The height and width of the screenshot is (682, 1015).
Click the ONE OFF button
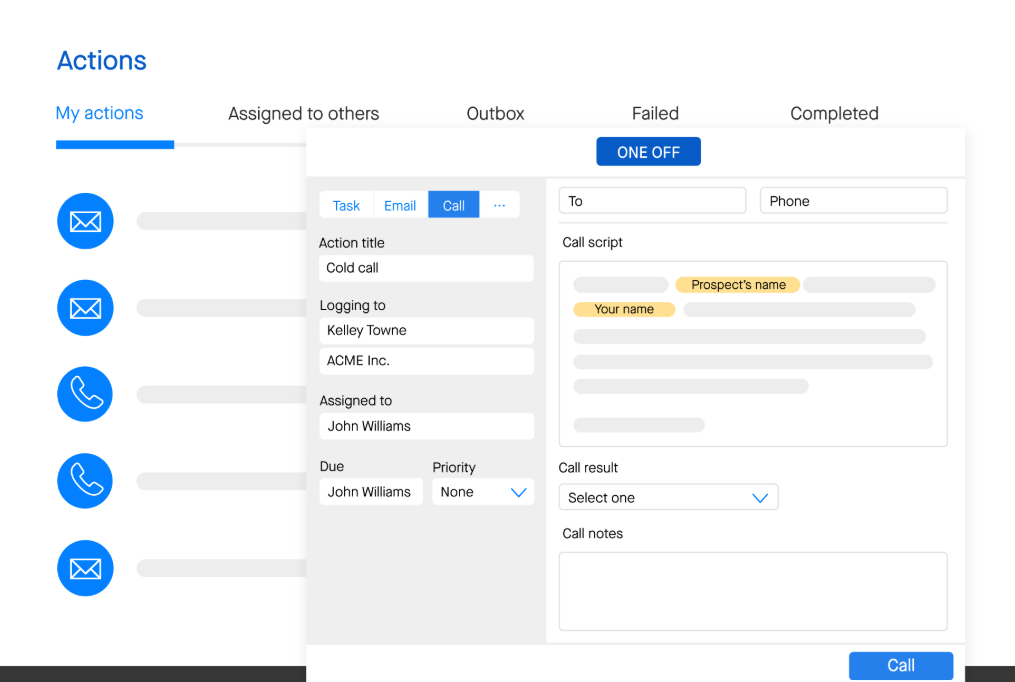(648, 151)
